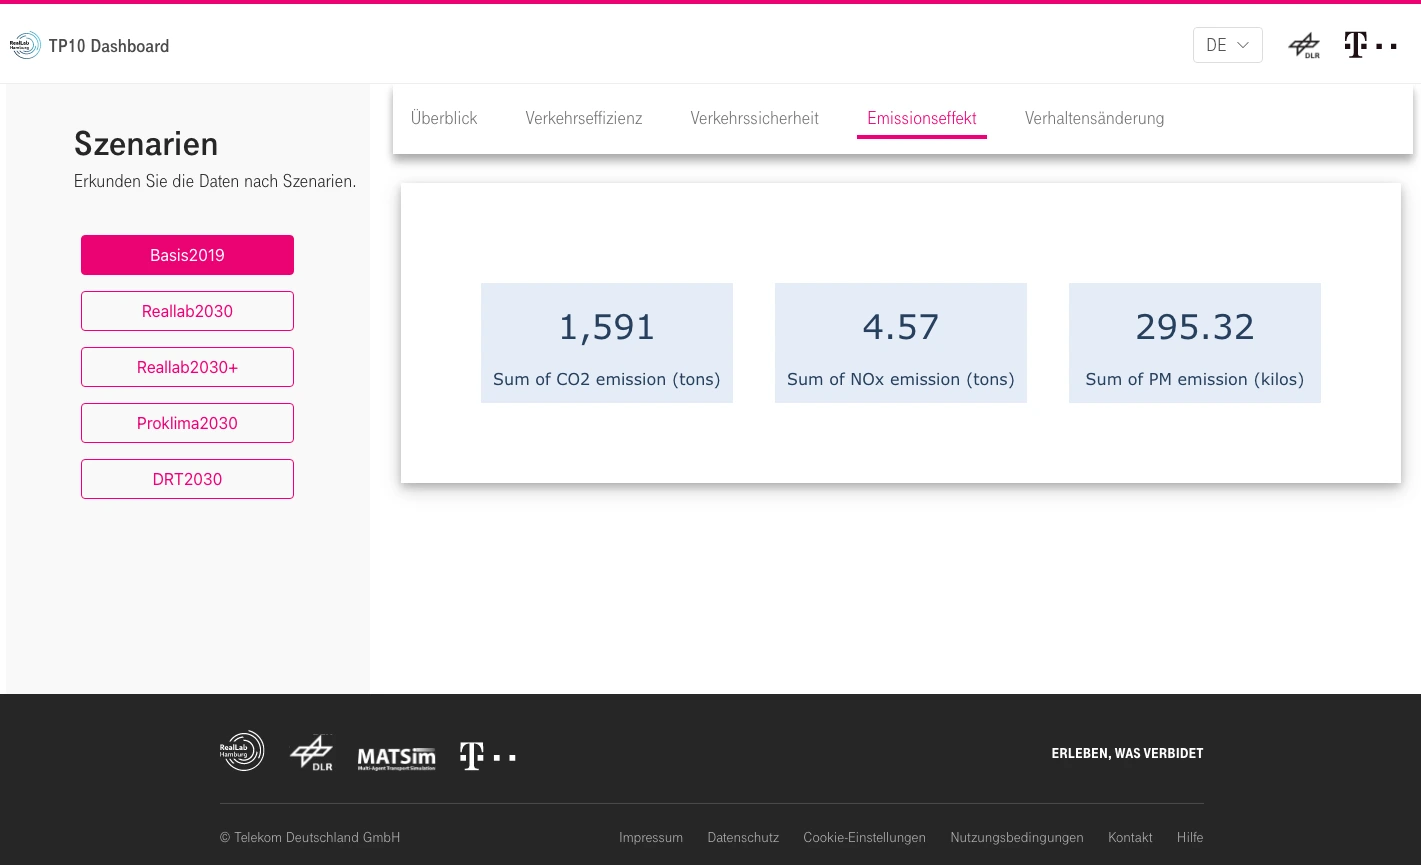Viewport: 1421px width, 865px height.
Task: Click the DLR logo in top bar
Action: pos(1304,46)
